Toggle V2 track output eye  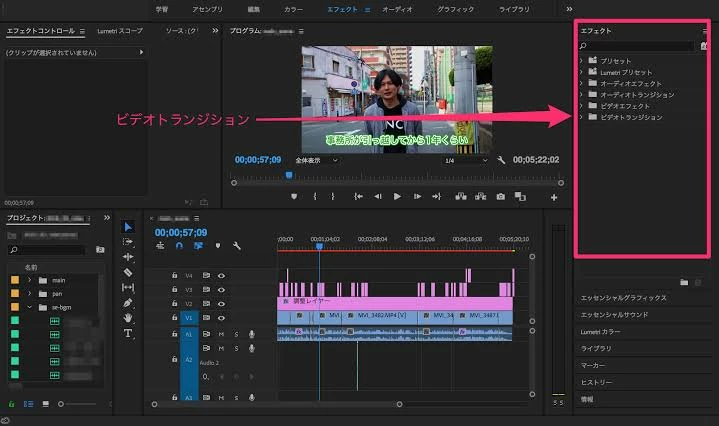(x=221, y=304)
